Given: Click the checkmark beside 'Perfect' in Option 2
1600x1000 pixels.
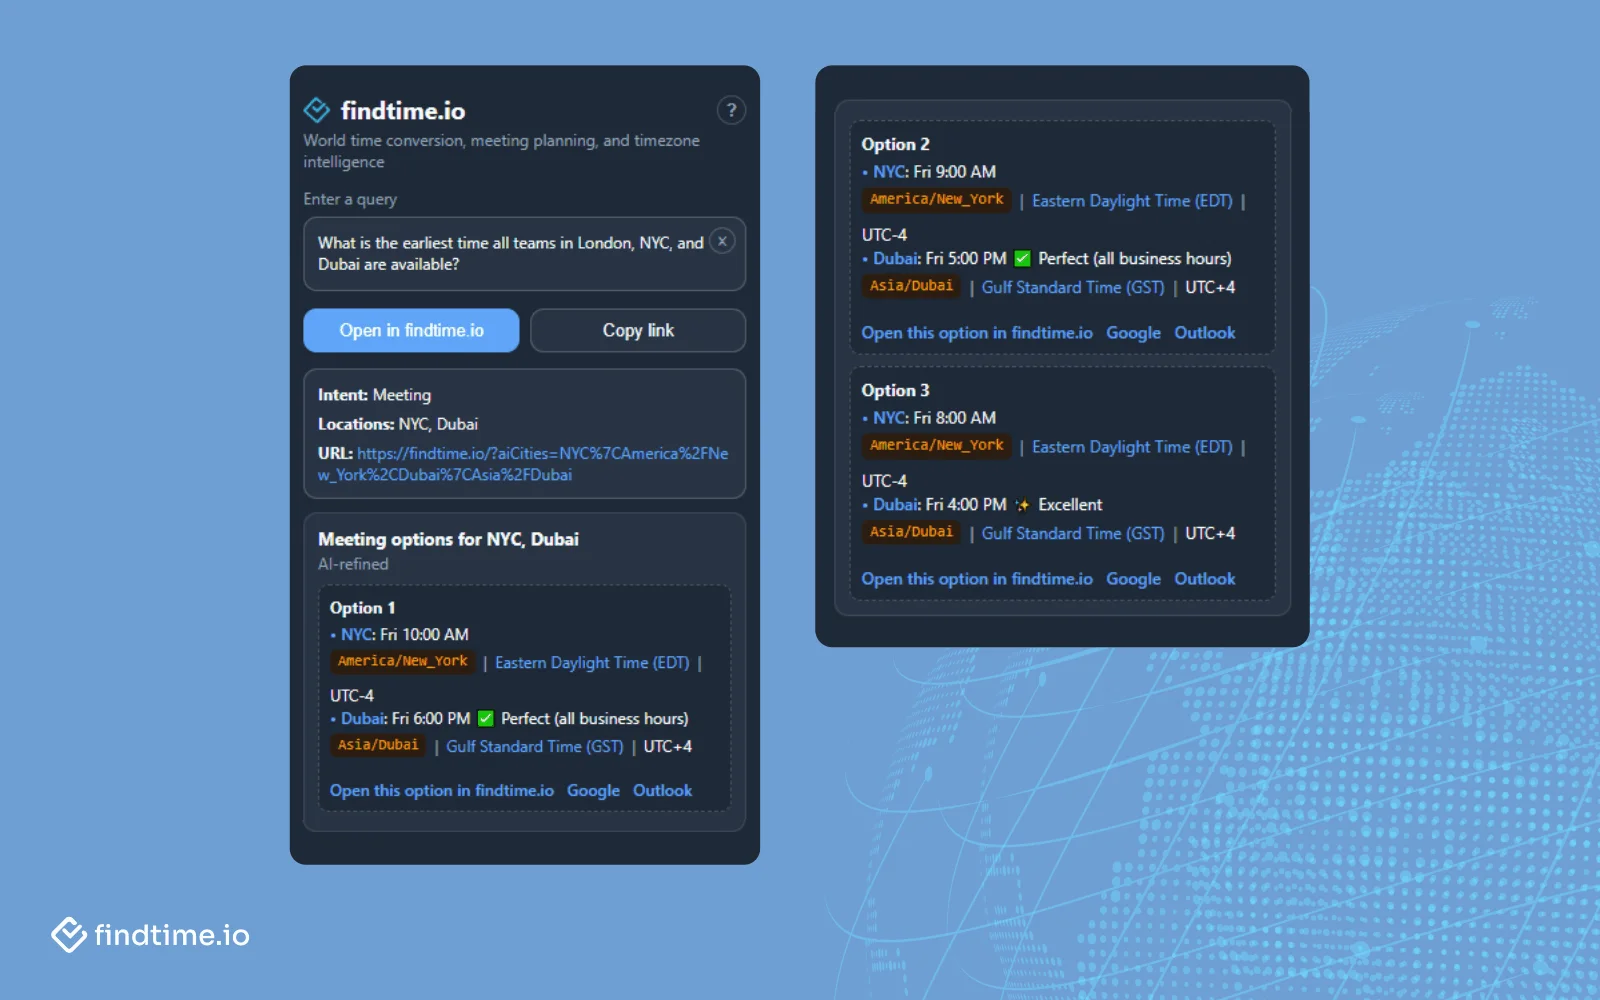Looking at the screenshot, I should [1021, 258].
